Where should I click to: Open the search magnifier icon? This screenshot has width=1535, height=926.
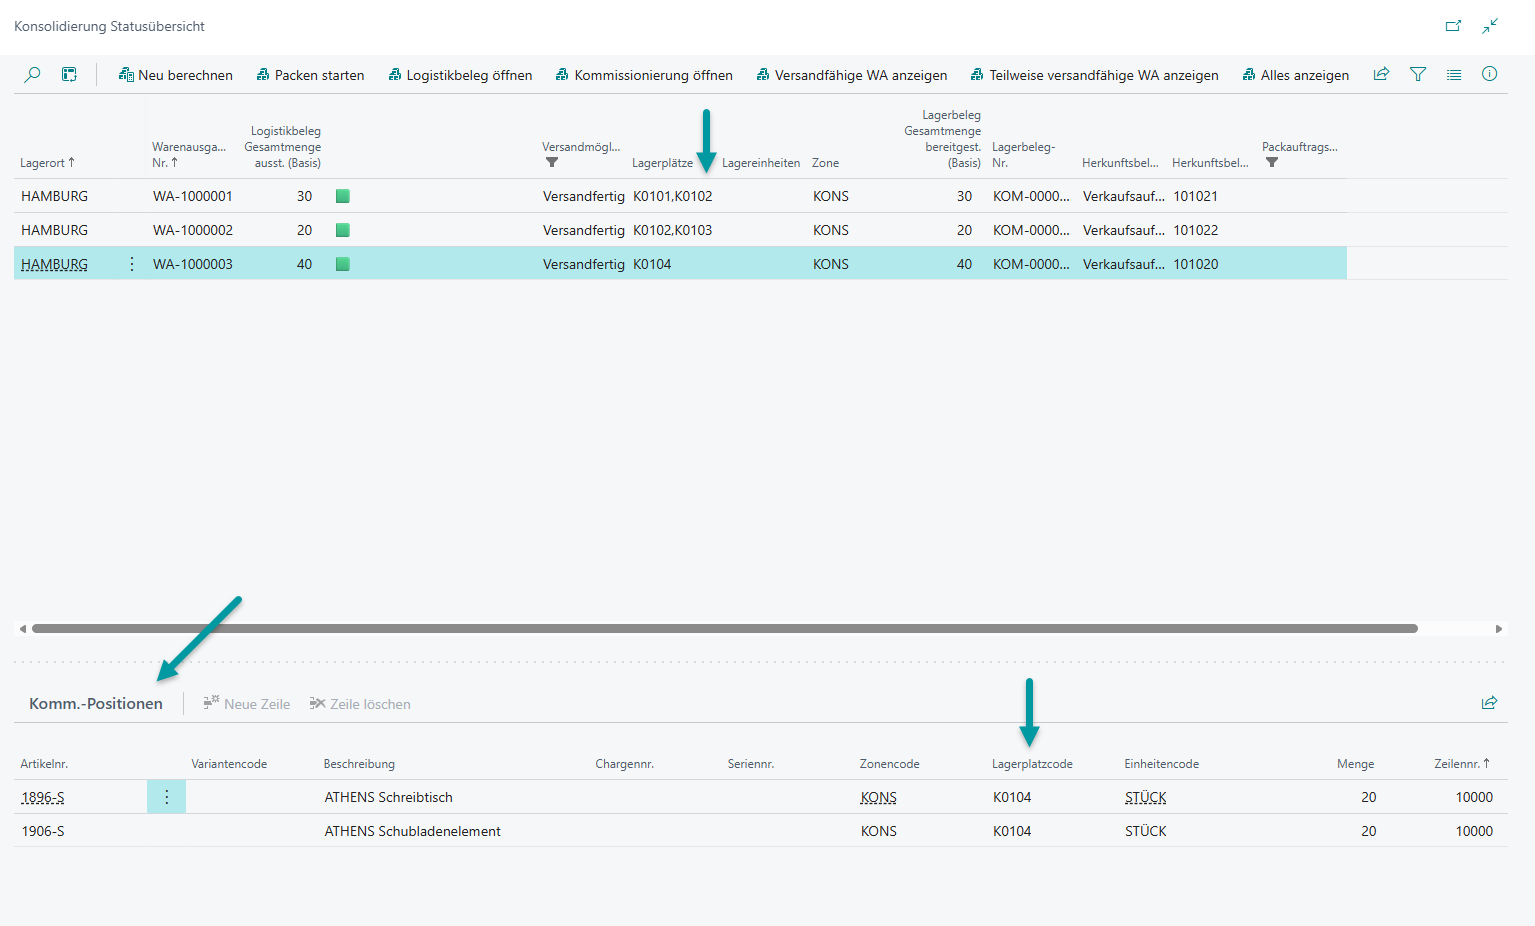[32, 74]
